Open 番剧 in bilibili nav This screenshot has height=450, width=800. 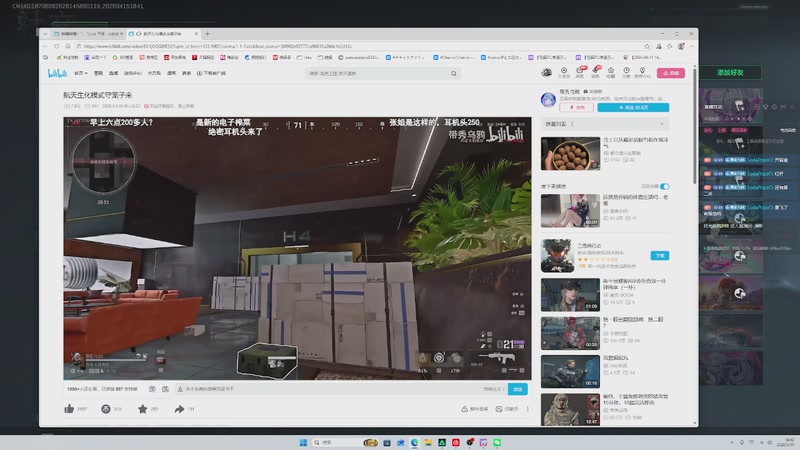(98, 73)
